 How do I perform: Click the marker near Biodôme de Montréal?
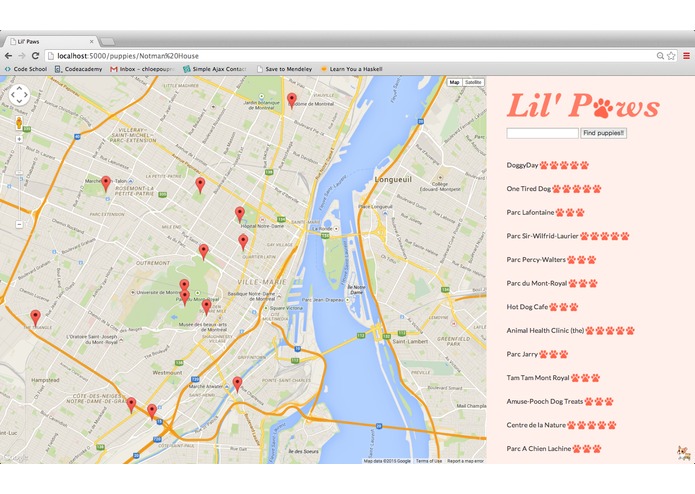[292, 101]
